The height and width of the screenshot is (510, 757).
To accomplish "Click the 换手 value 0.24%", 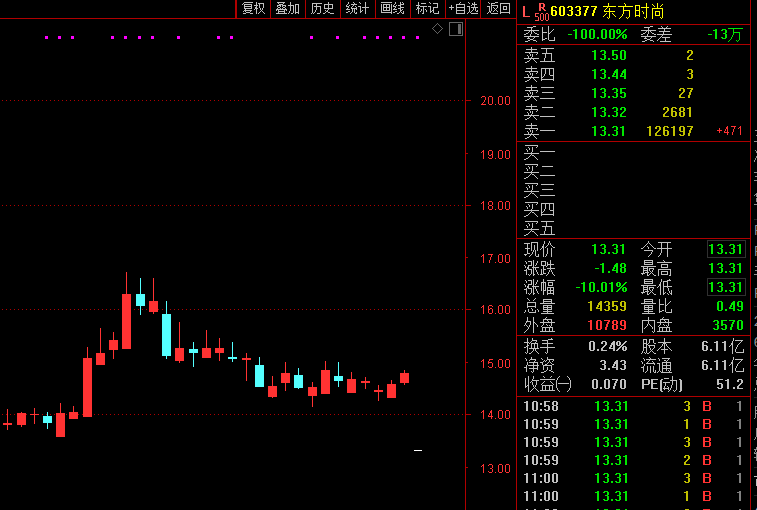I will (x=608, y=346).
